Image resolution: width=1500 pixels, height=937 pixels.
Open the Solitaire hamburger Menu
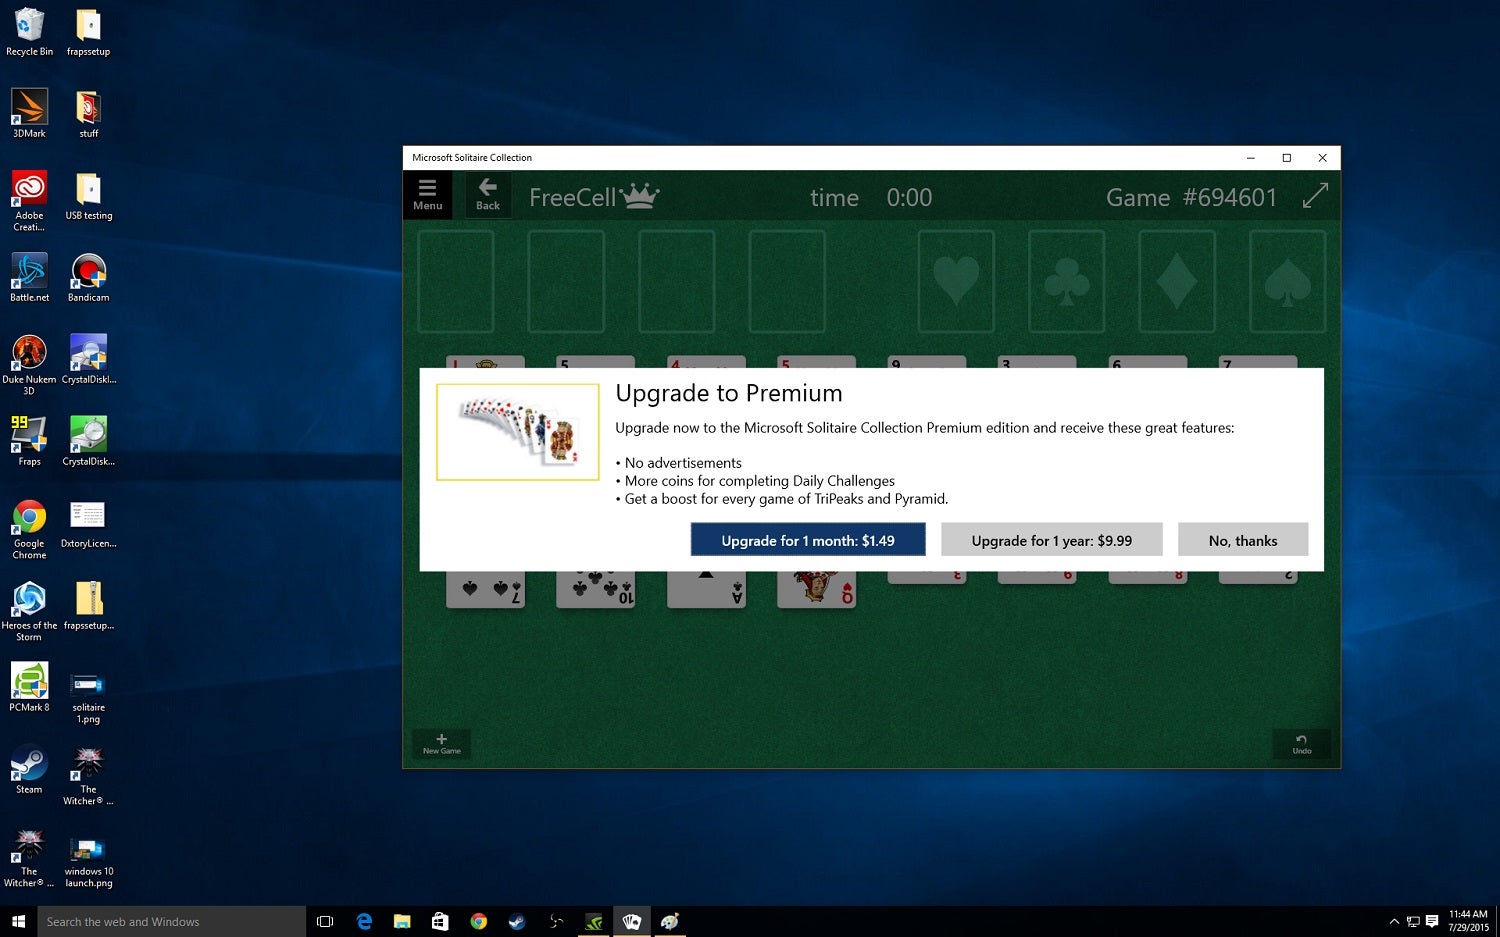[427, 195]
